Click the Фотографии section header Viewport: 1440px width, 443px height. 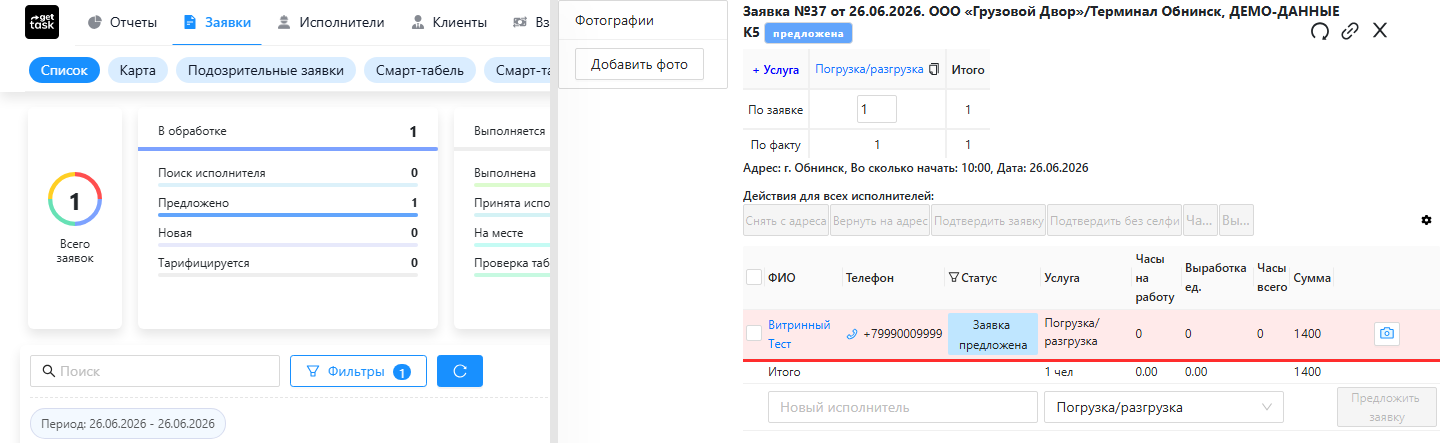click(614, 20)
